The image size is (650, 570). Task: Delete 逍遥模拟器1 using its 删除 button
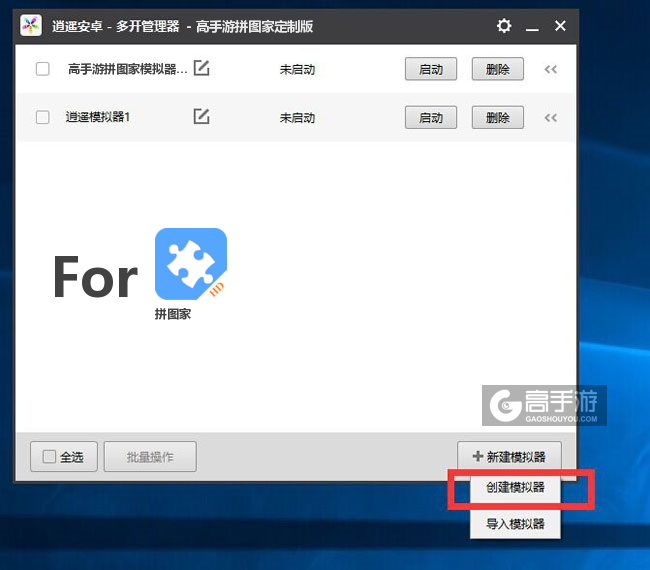tap(497, 117)
